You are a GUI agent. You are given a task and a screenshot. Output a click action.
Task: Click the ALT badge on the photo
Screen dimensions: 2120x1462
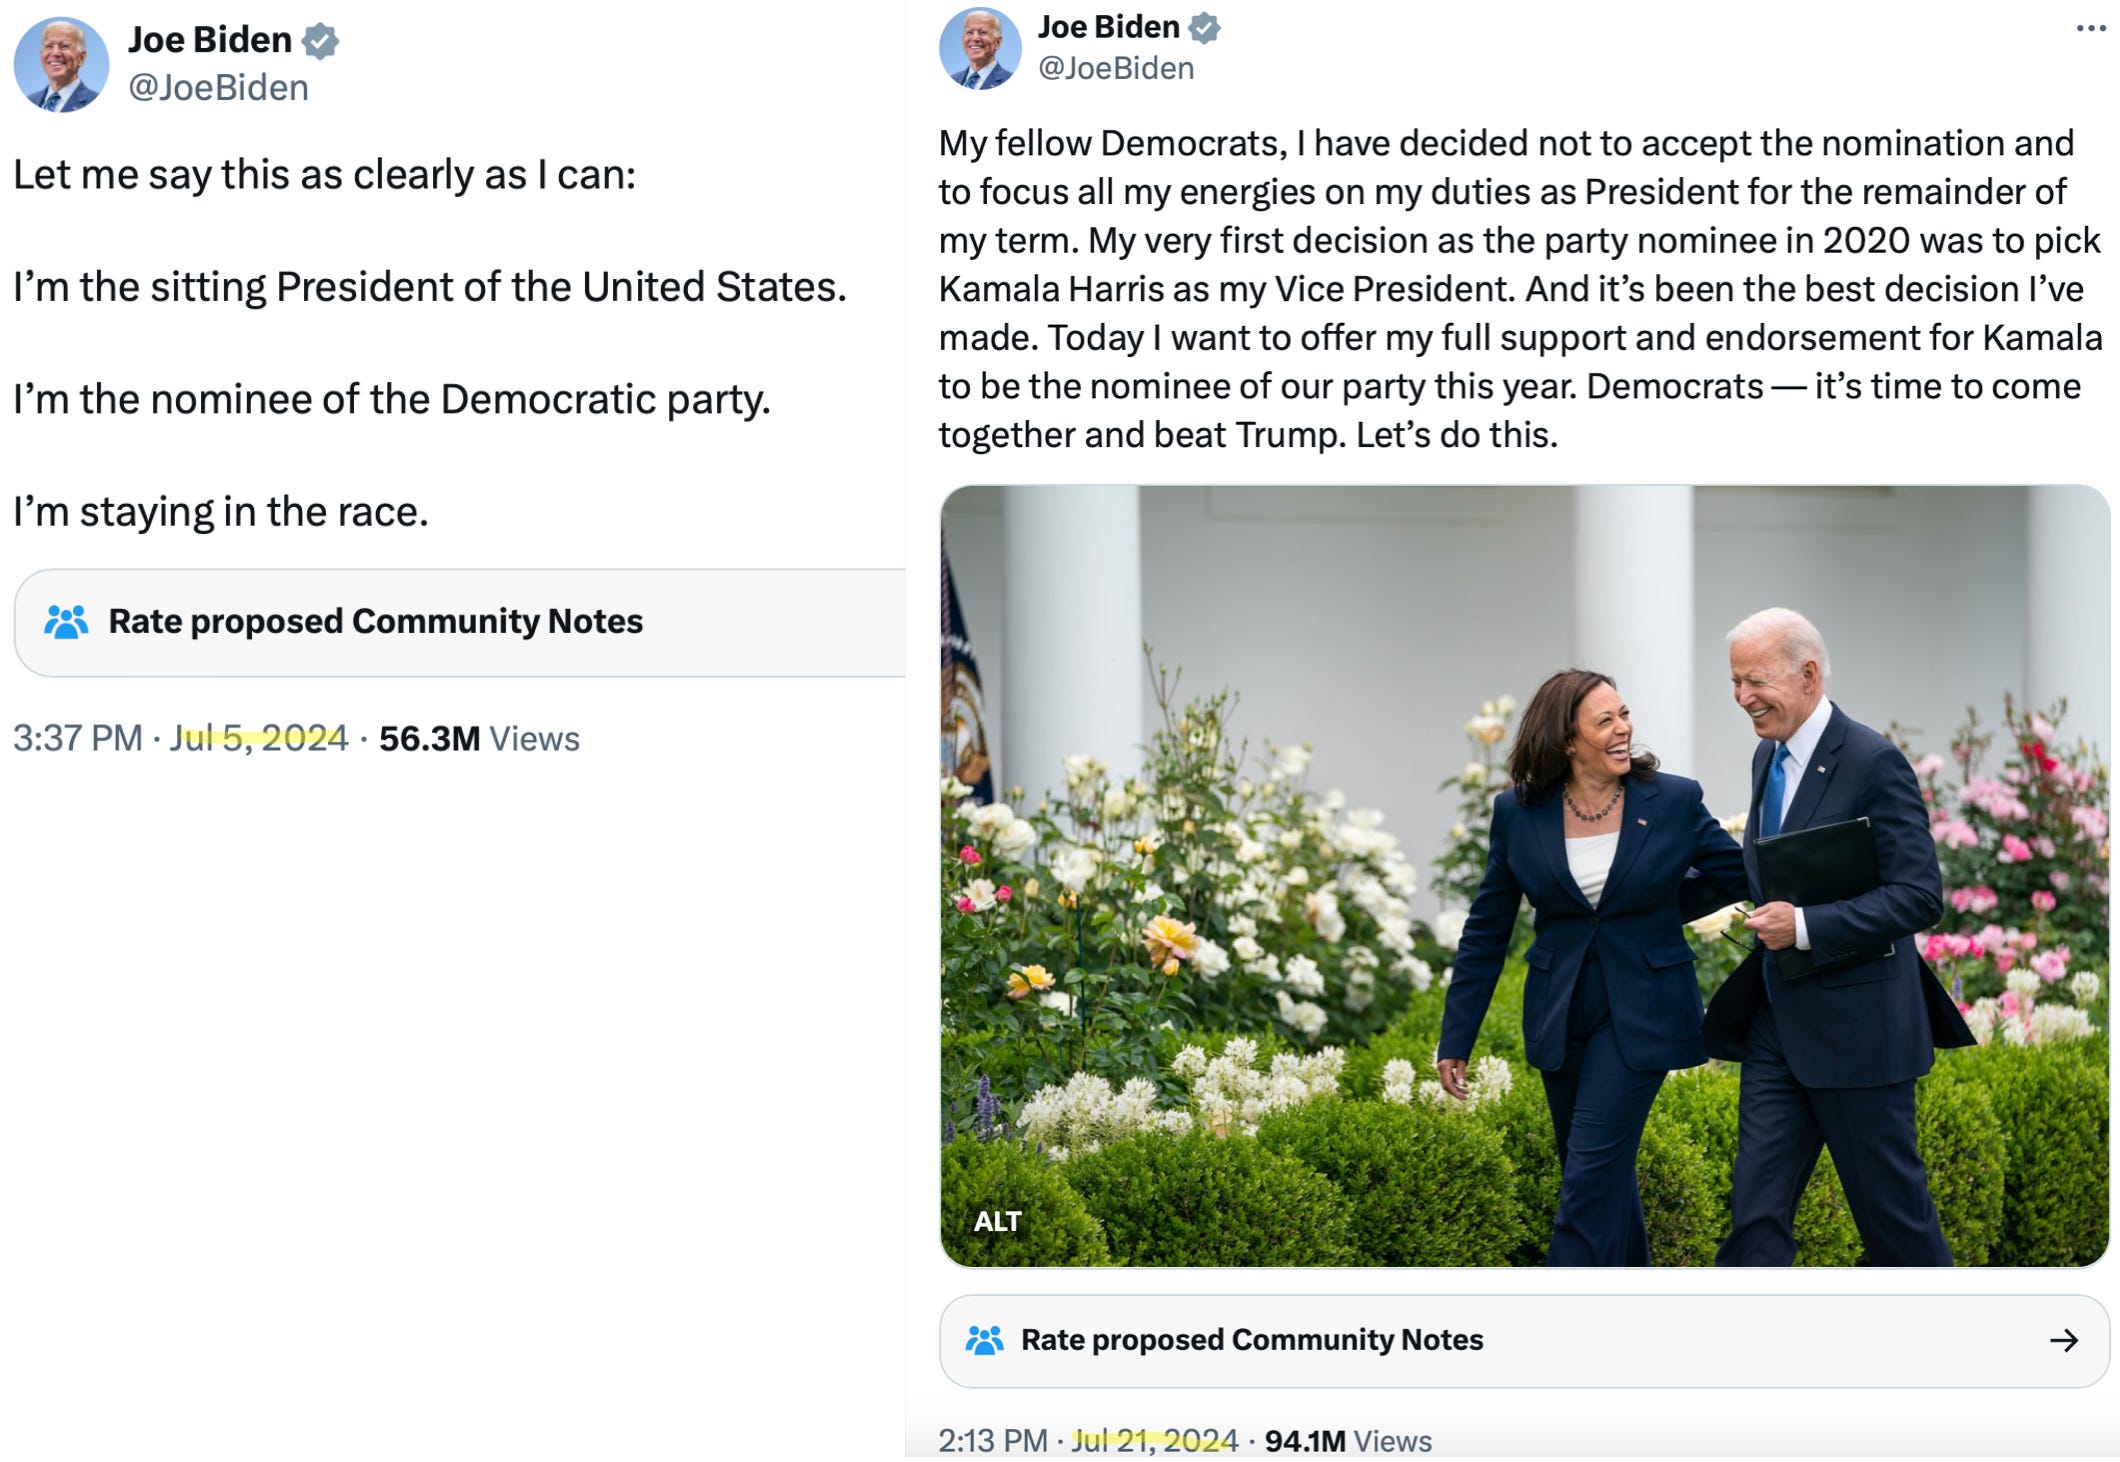coord(997,1221)
